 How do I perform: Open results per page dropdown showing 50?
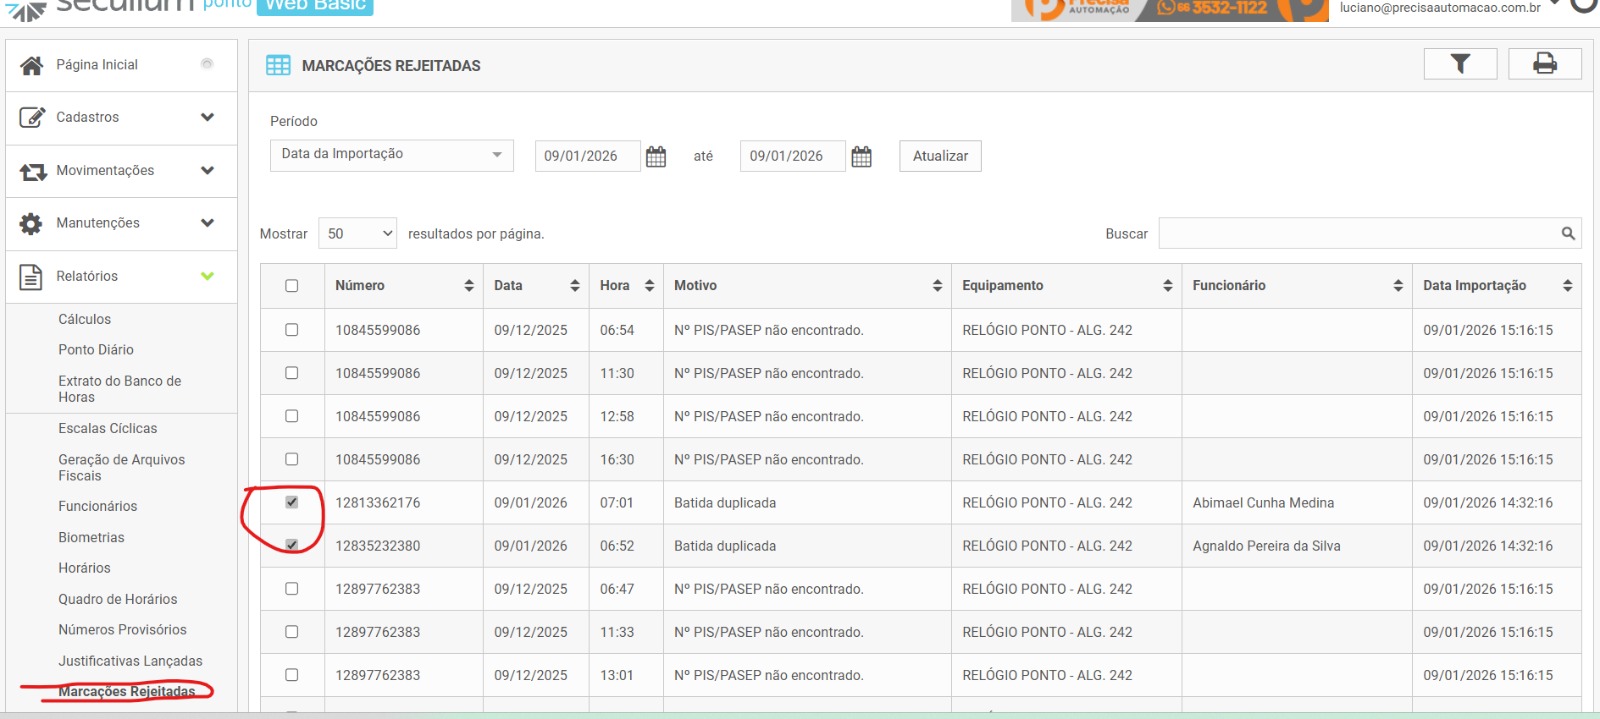point(357,234)
